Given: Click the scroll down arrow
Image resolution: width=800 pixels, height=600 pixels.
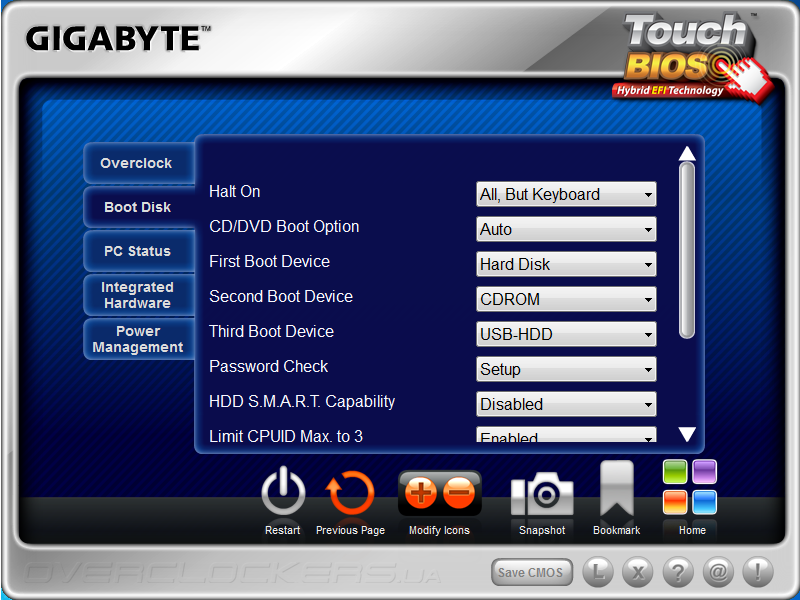Looking at the screenshot, I should pos(687,434).
